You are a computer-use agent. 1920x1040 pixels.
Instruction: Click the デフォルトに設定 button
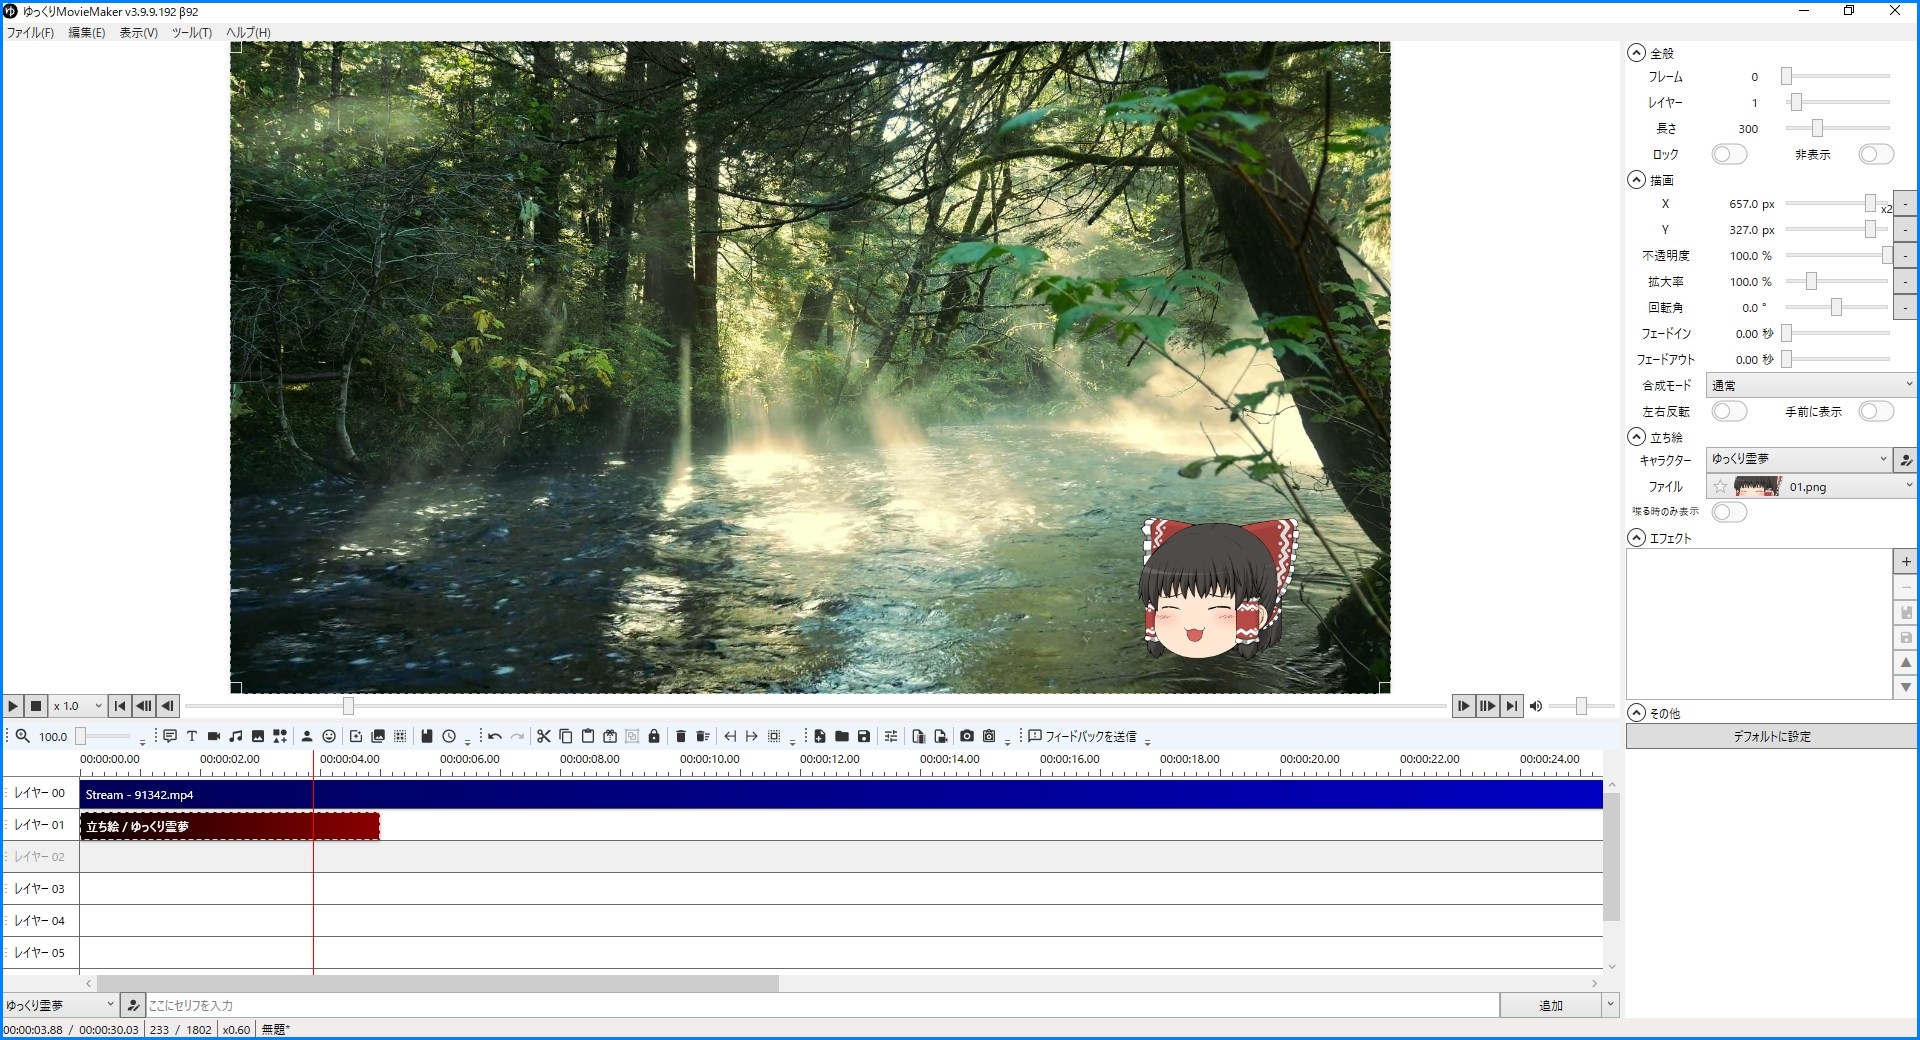point(1772,736)
